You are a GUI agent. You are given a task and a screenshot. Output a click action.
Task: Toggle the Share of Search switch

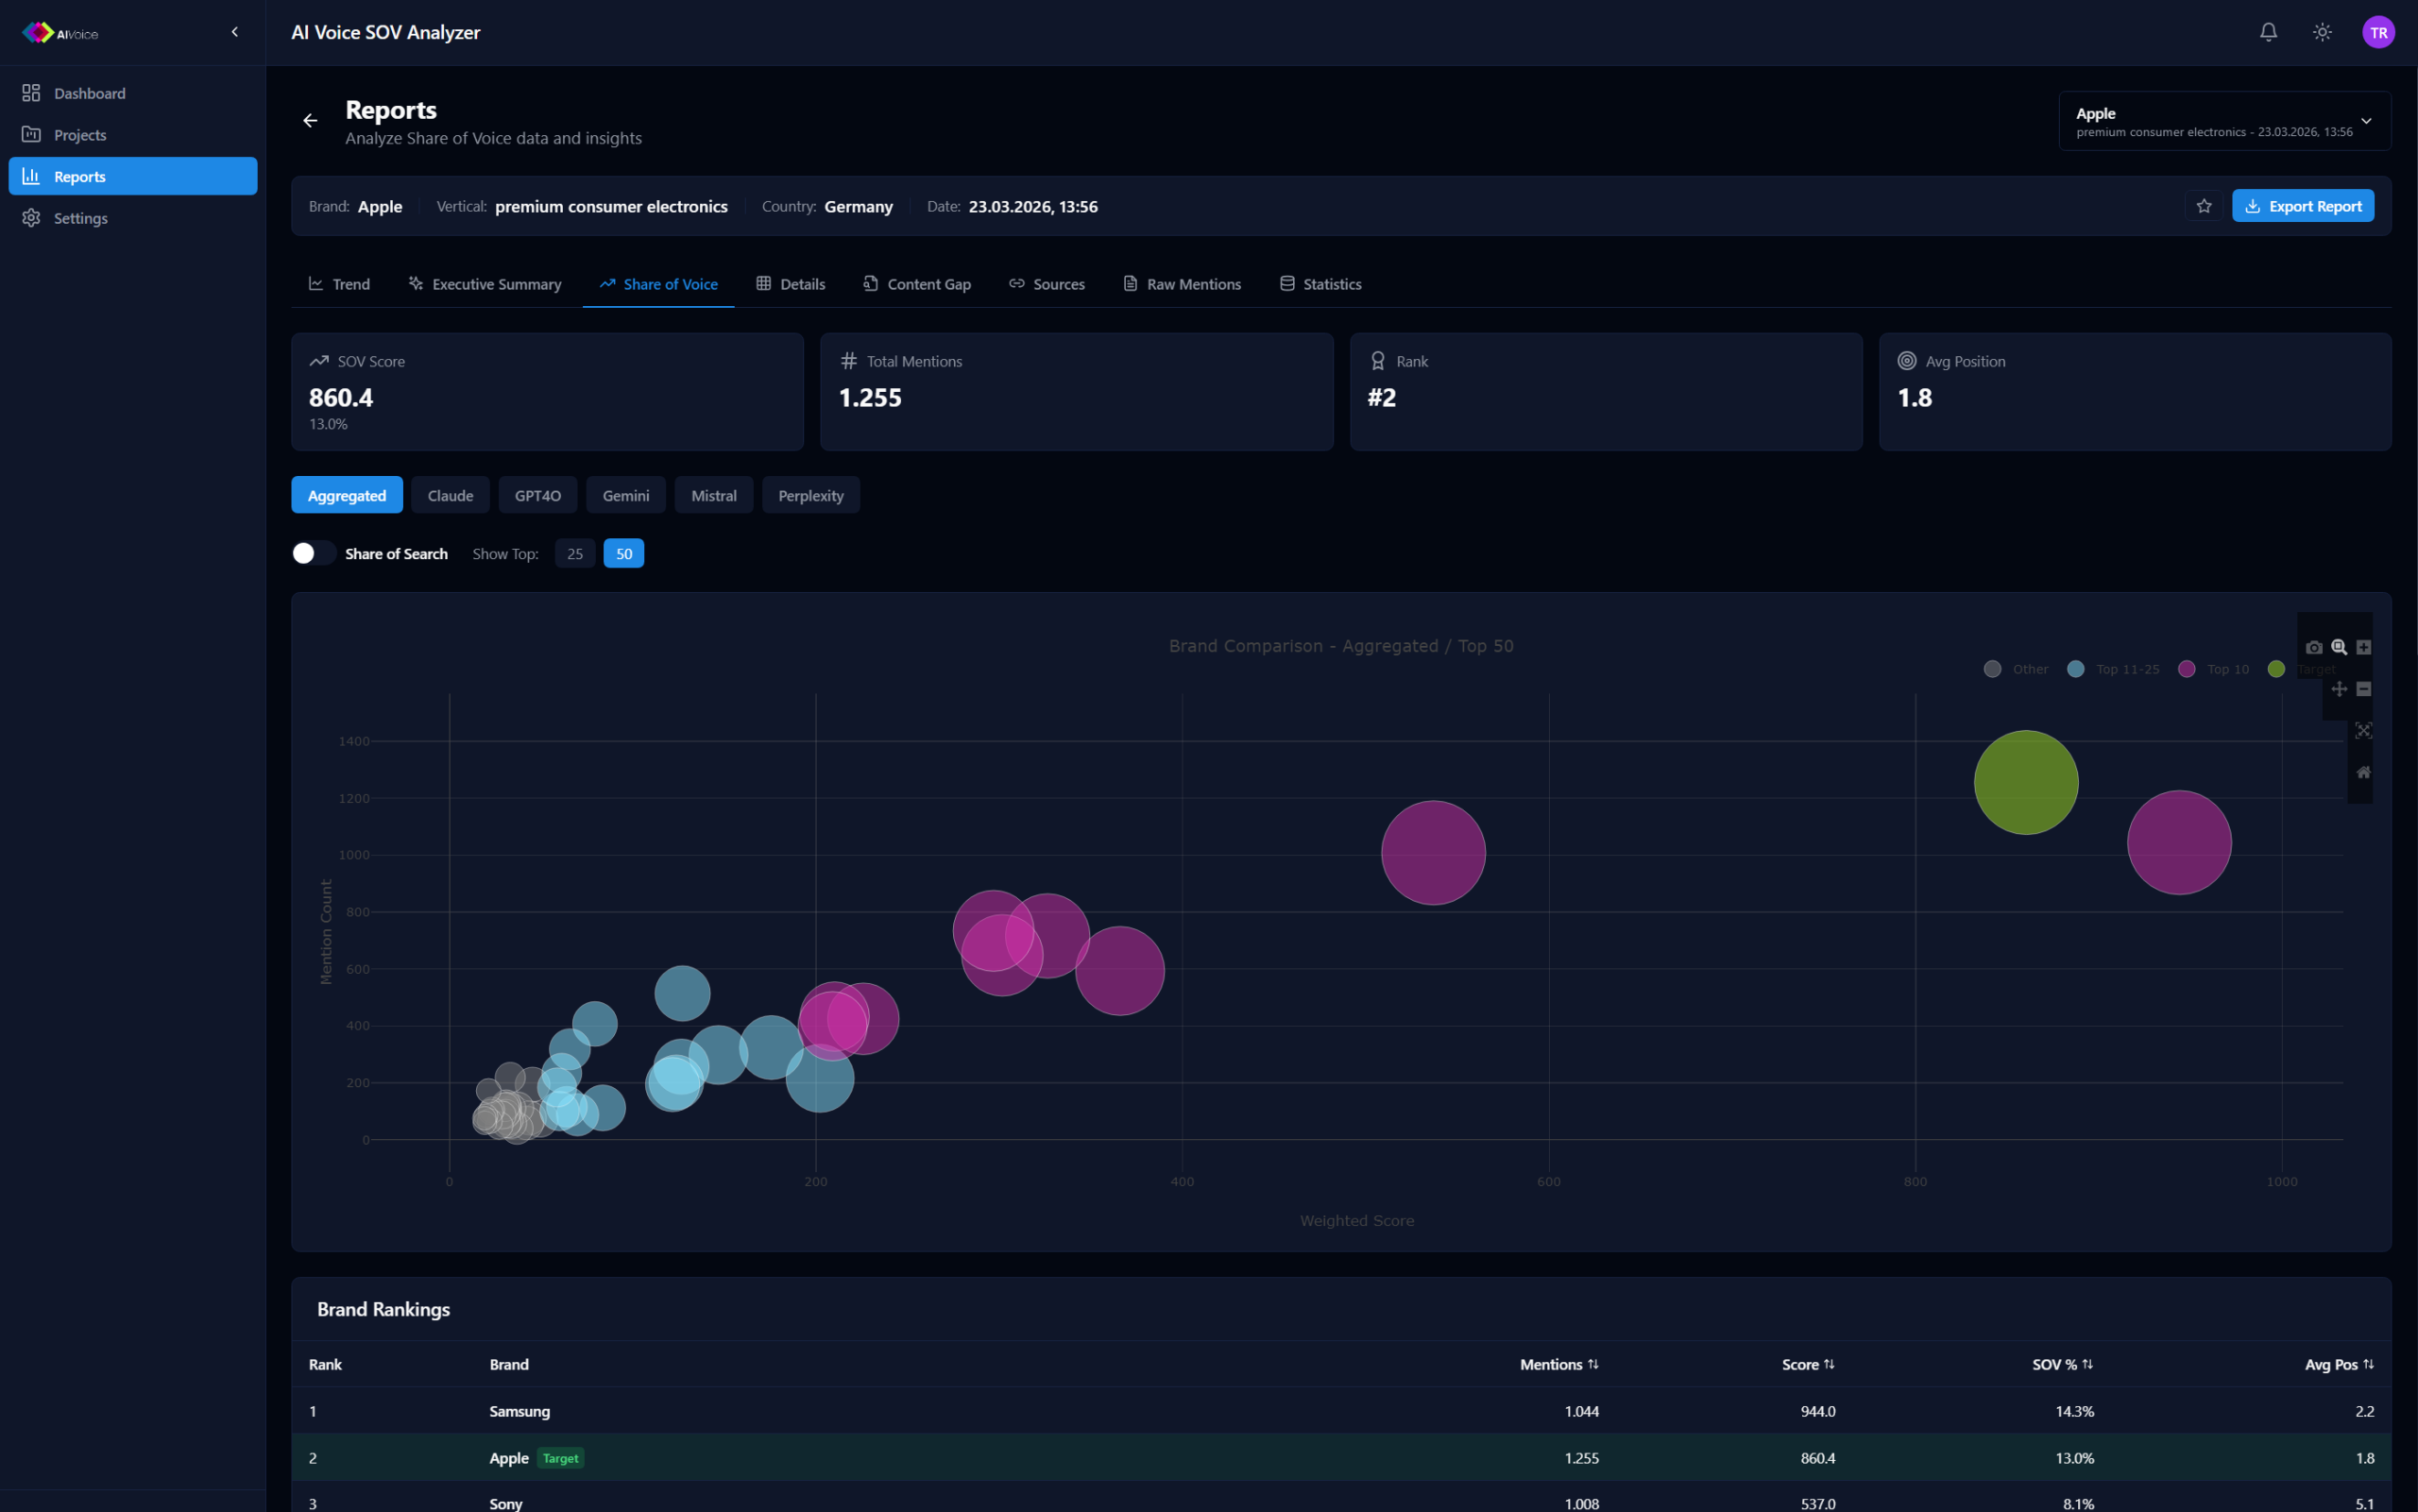point(313,553)
